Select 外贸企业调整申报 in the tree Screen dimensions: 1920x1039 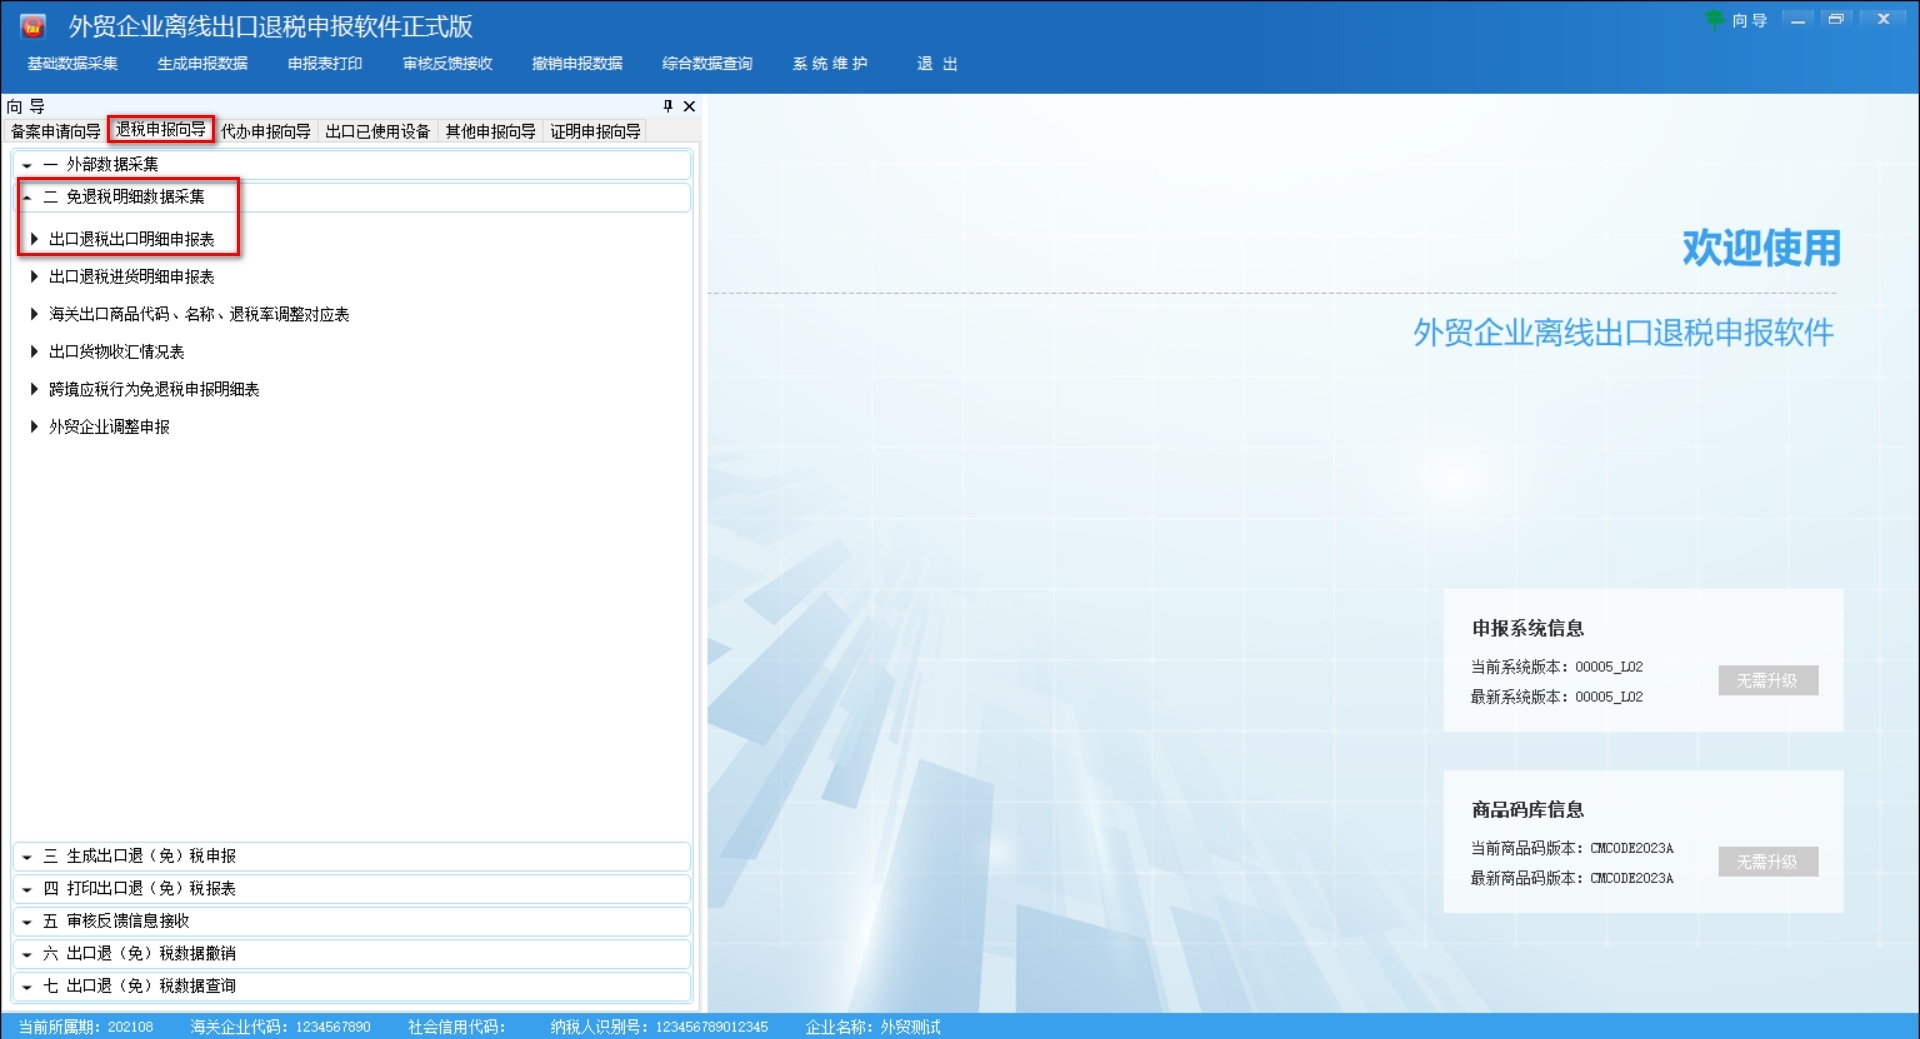[x=108, y=426]
